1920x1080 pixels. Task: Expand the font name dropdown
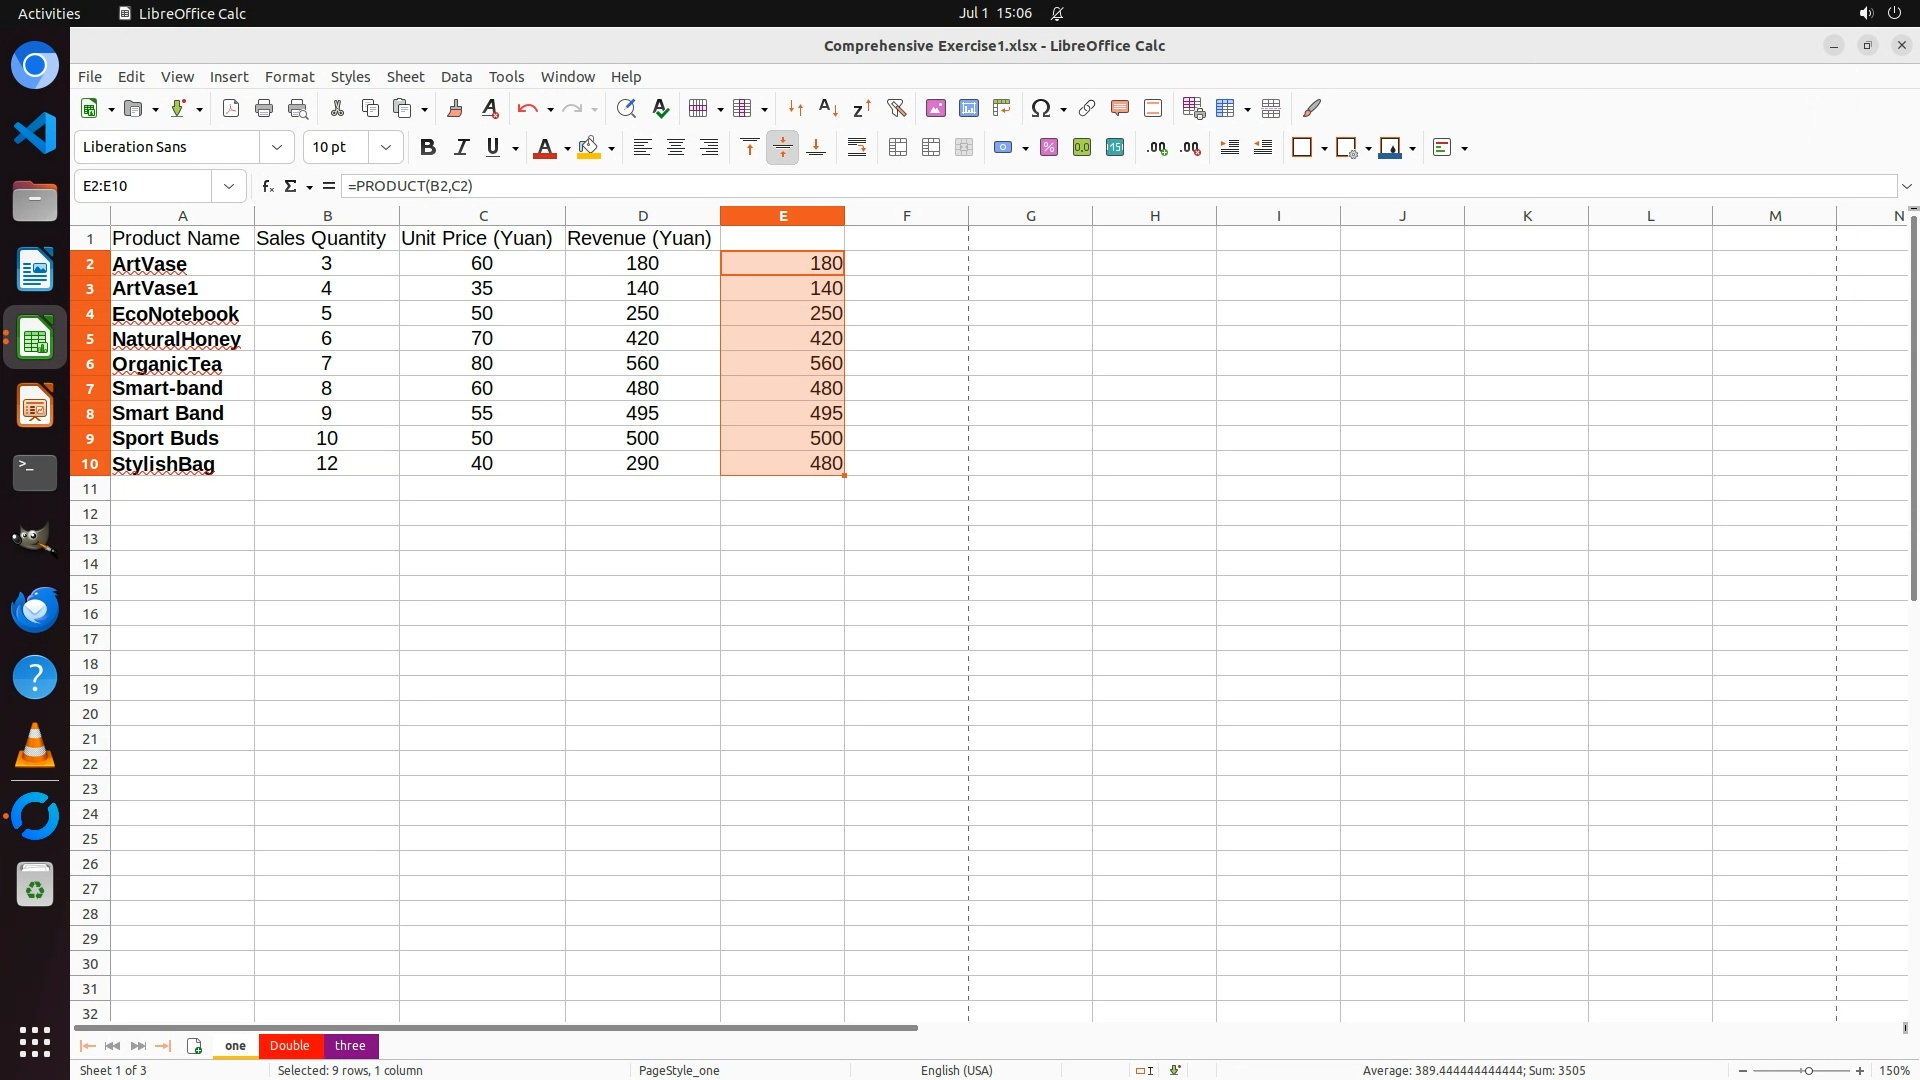tap(277, 147)
